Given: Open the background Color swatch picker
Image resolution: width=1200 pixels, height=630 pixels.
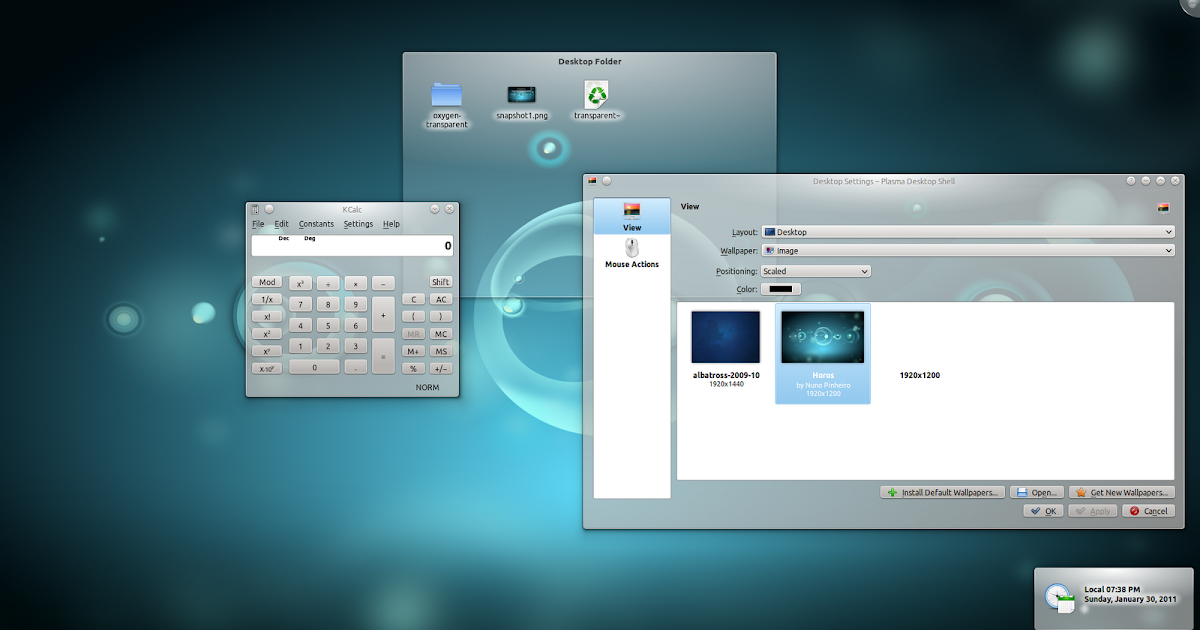Looking at the screenshot, I should pos(780,288).
